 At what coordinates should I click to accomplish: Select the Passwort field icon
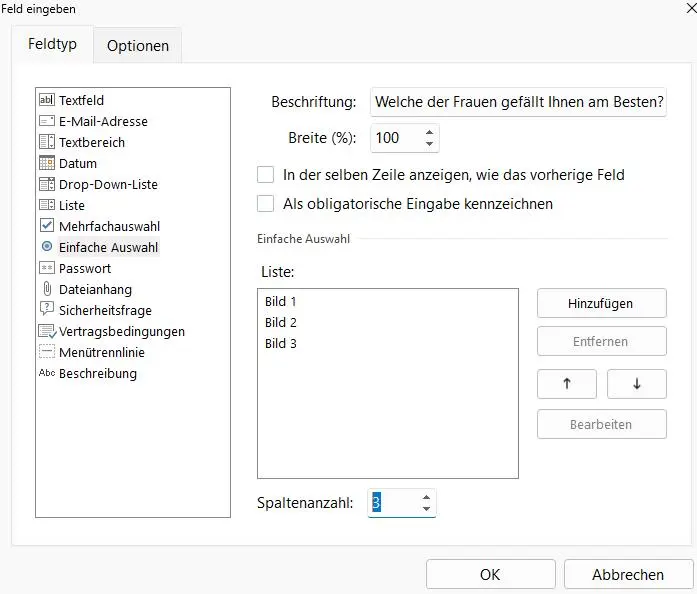click(x=47, y=268)
